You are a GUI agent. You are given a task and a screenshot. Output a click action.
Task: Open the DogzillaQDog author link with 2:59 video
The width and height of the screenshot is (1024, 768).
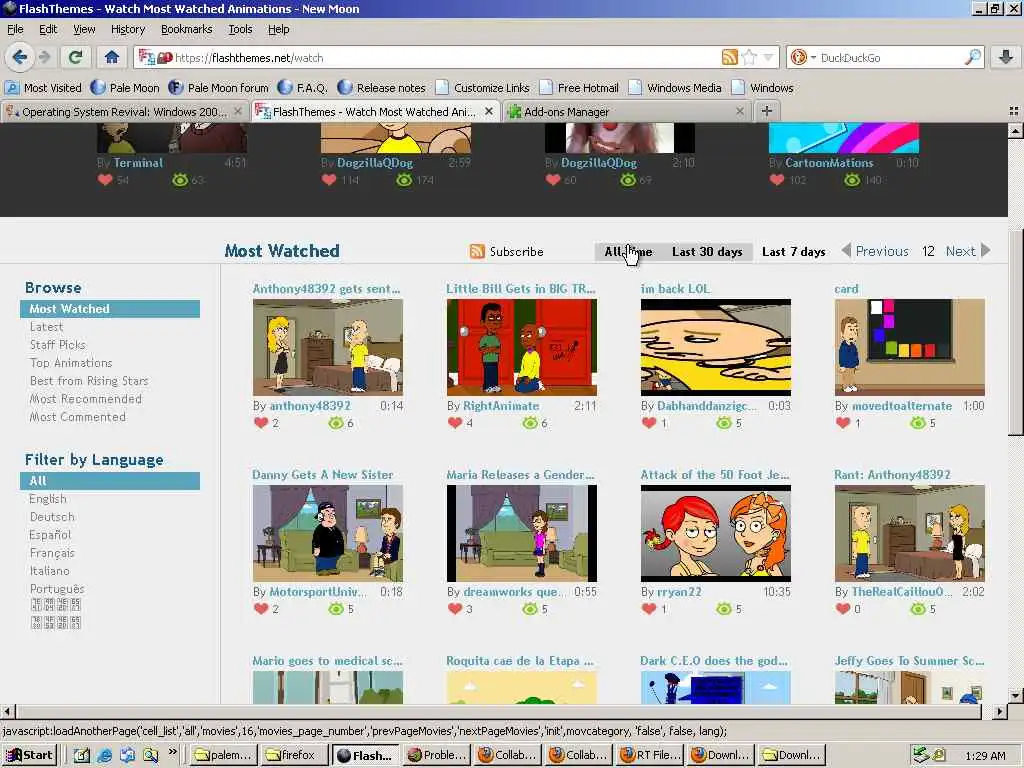coord(375,163)
